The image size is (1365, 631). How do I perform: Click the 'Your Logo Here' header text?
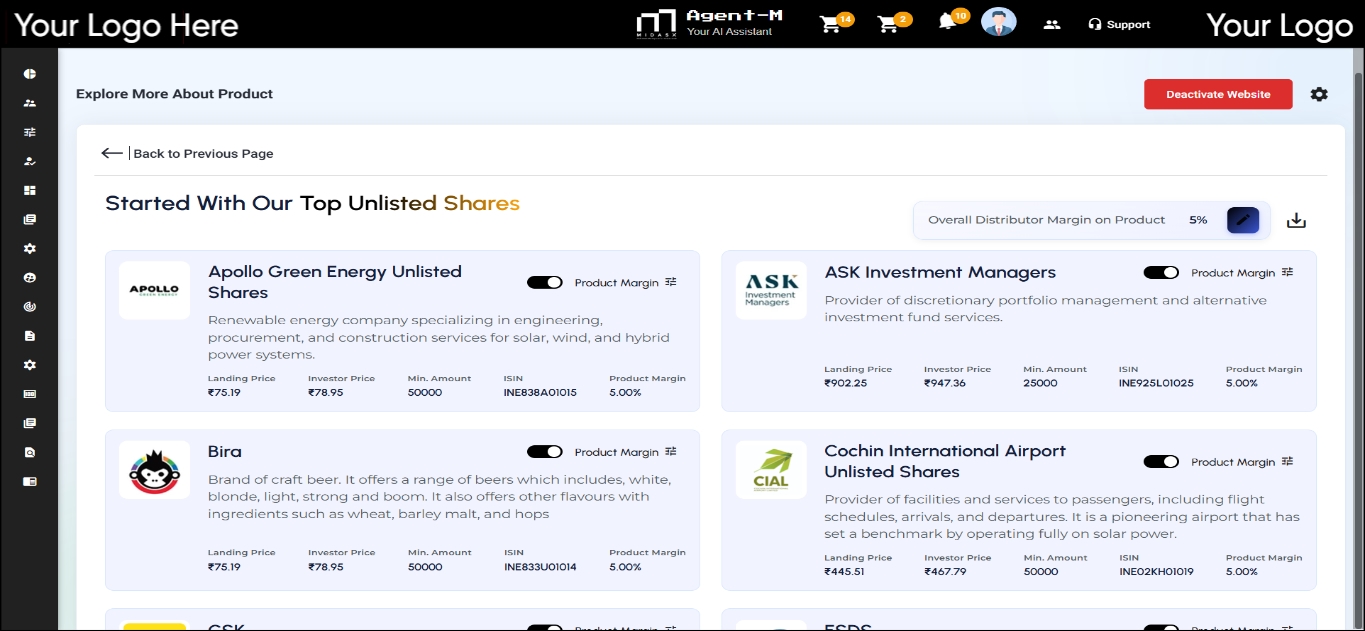point(126,25)
